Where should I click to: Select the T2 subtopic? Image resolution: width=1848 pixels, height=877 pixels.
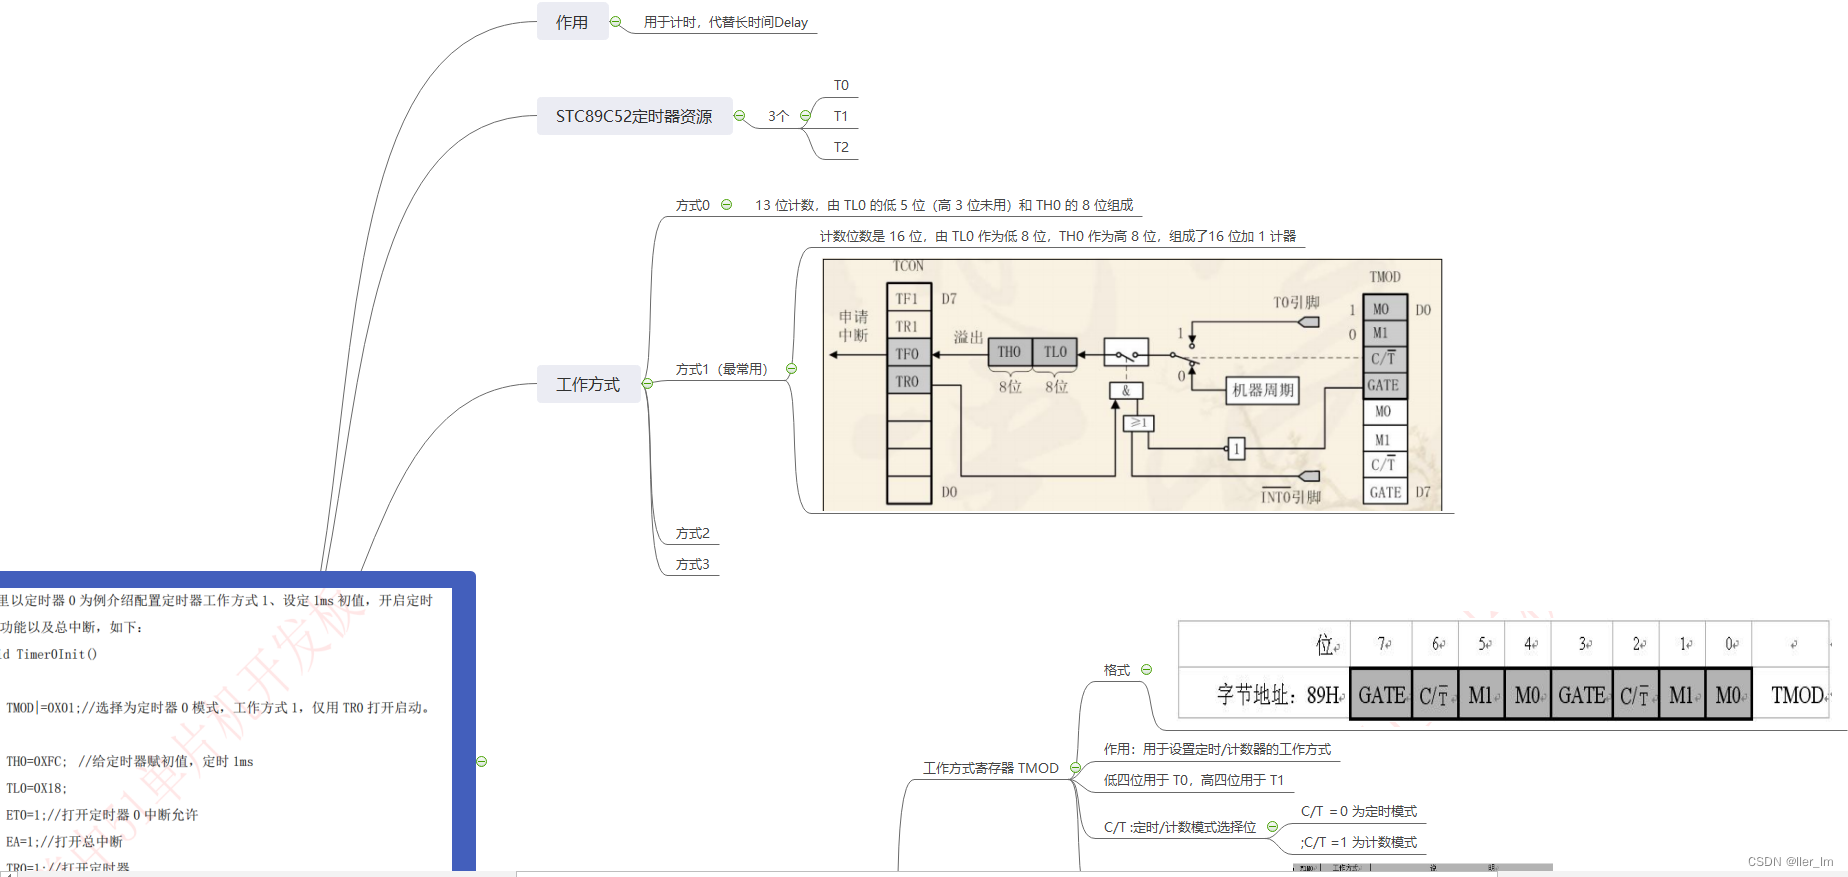click(x=841, y=148)
